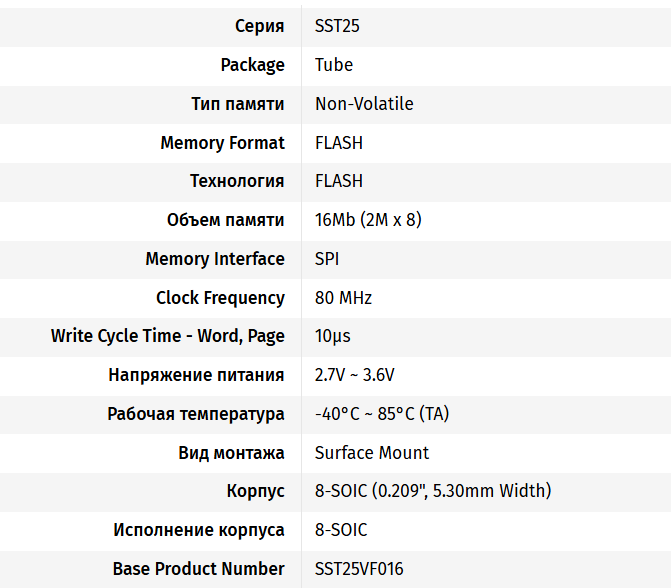Click the Clock Frequency label
Screen dimensions: 671x588
(x=220, y=298)
